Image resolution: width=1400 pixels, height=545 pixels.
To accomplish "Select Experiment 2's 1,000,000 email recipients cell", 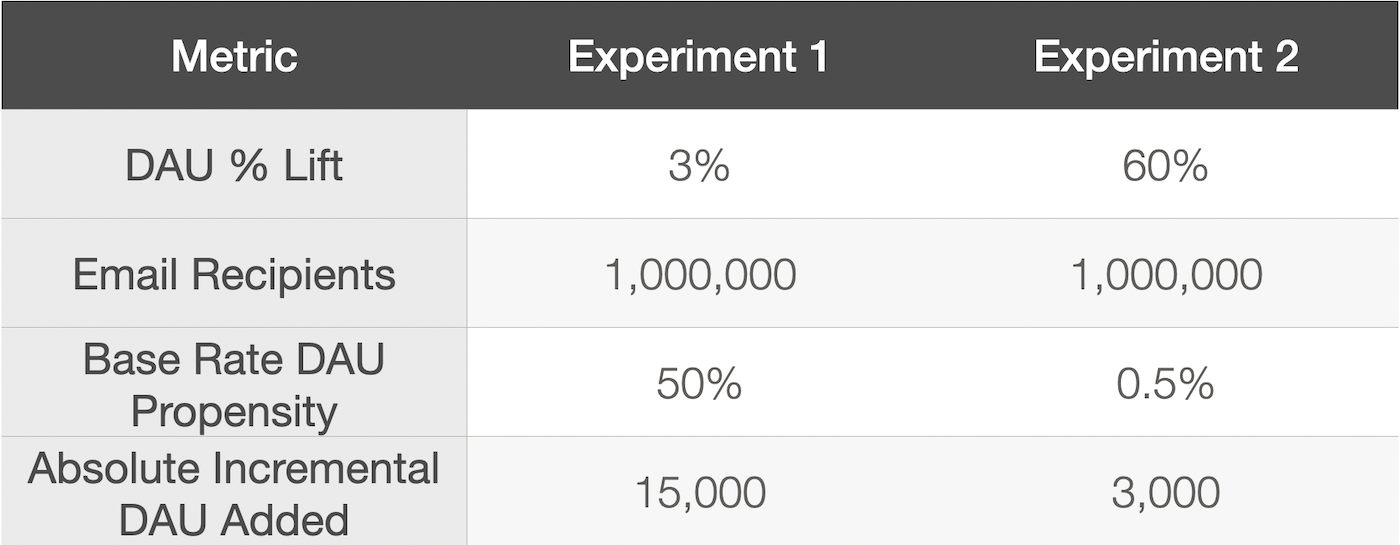I will click(1166, 275).
